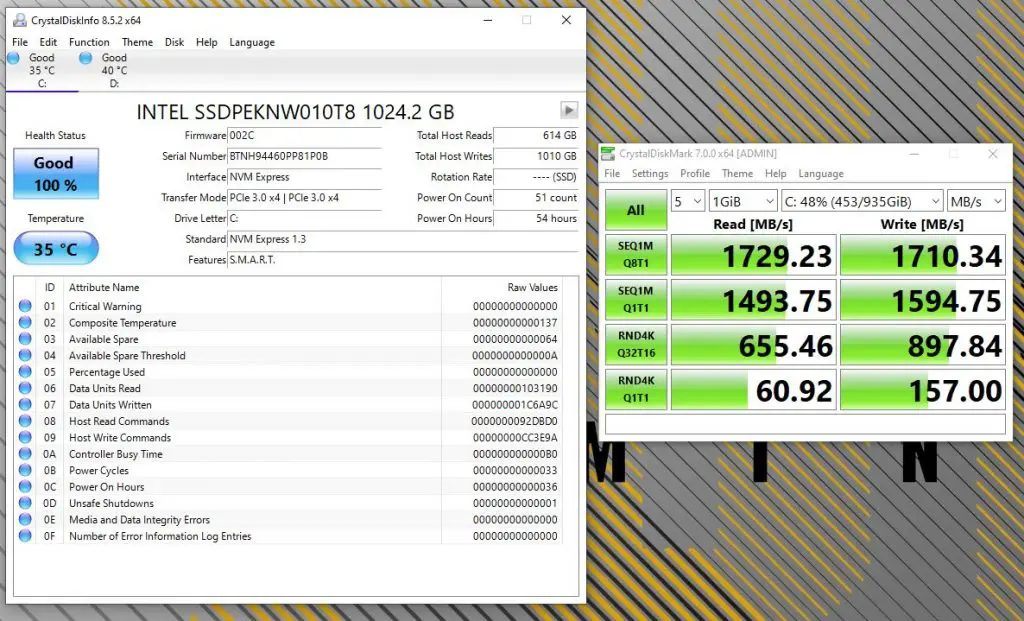Click status icon for Available Spare row

click(25, 338)
